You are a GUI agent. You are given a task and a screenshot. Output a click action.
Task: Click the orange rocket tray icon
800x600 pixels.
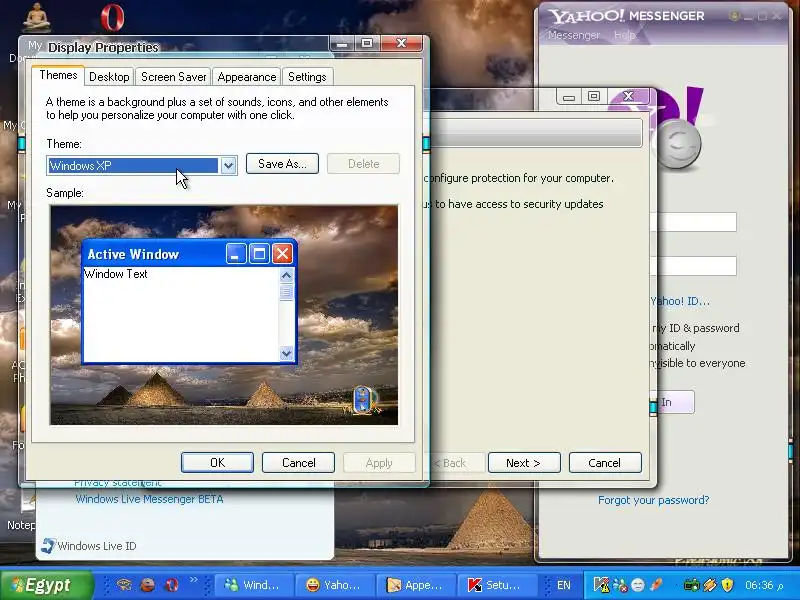point(657,585)
